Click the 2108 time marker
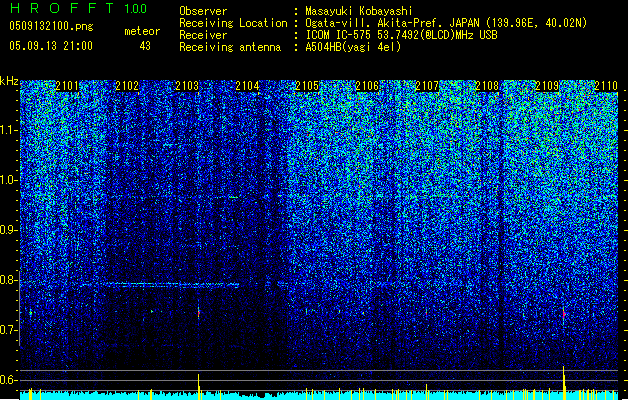This screenshot has height=400, width=629. pyautogui.click(x=487, y=86)
